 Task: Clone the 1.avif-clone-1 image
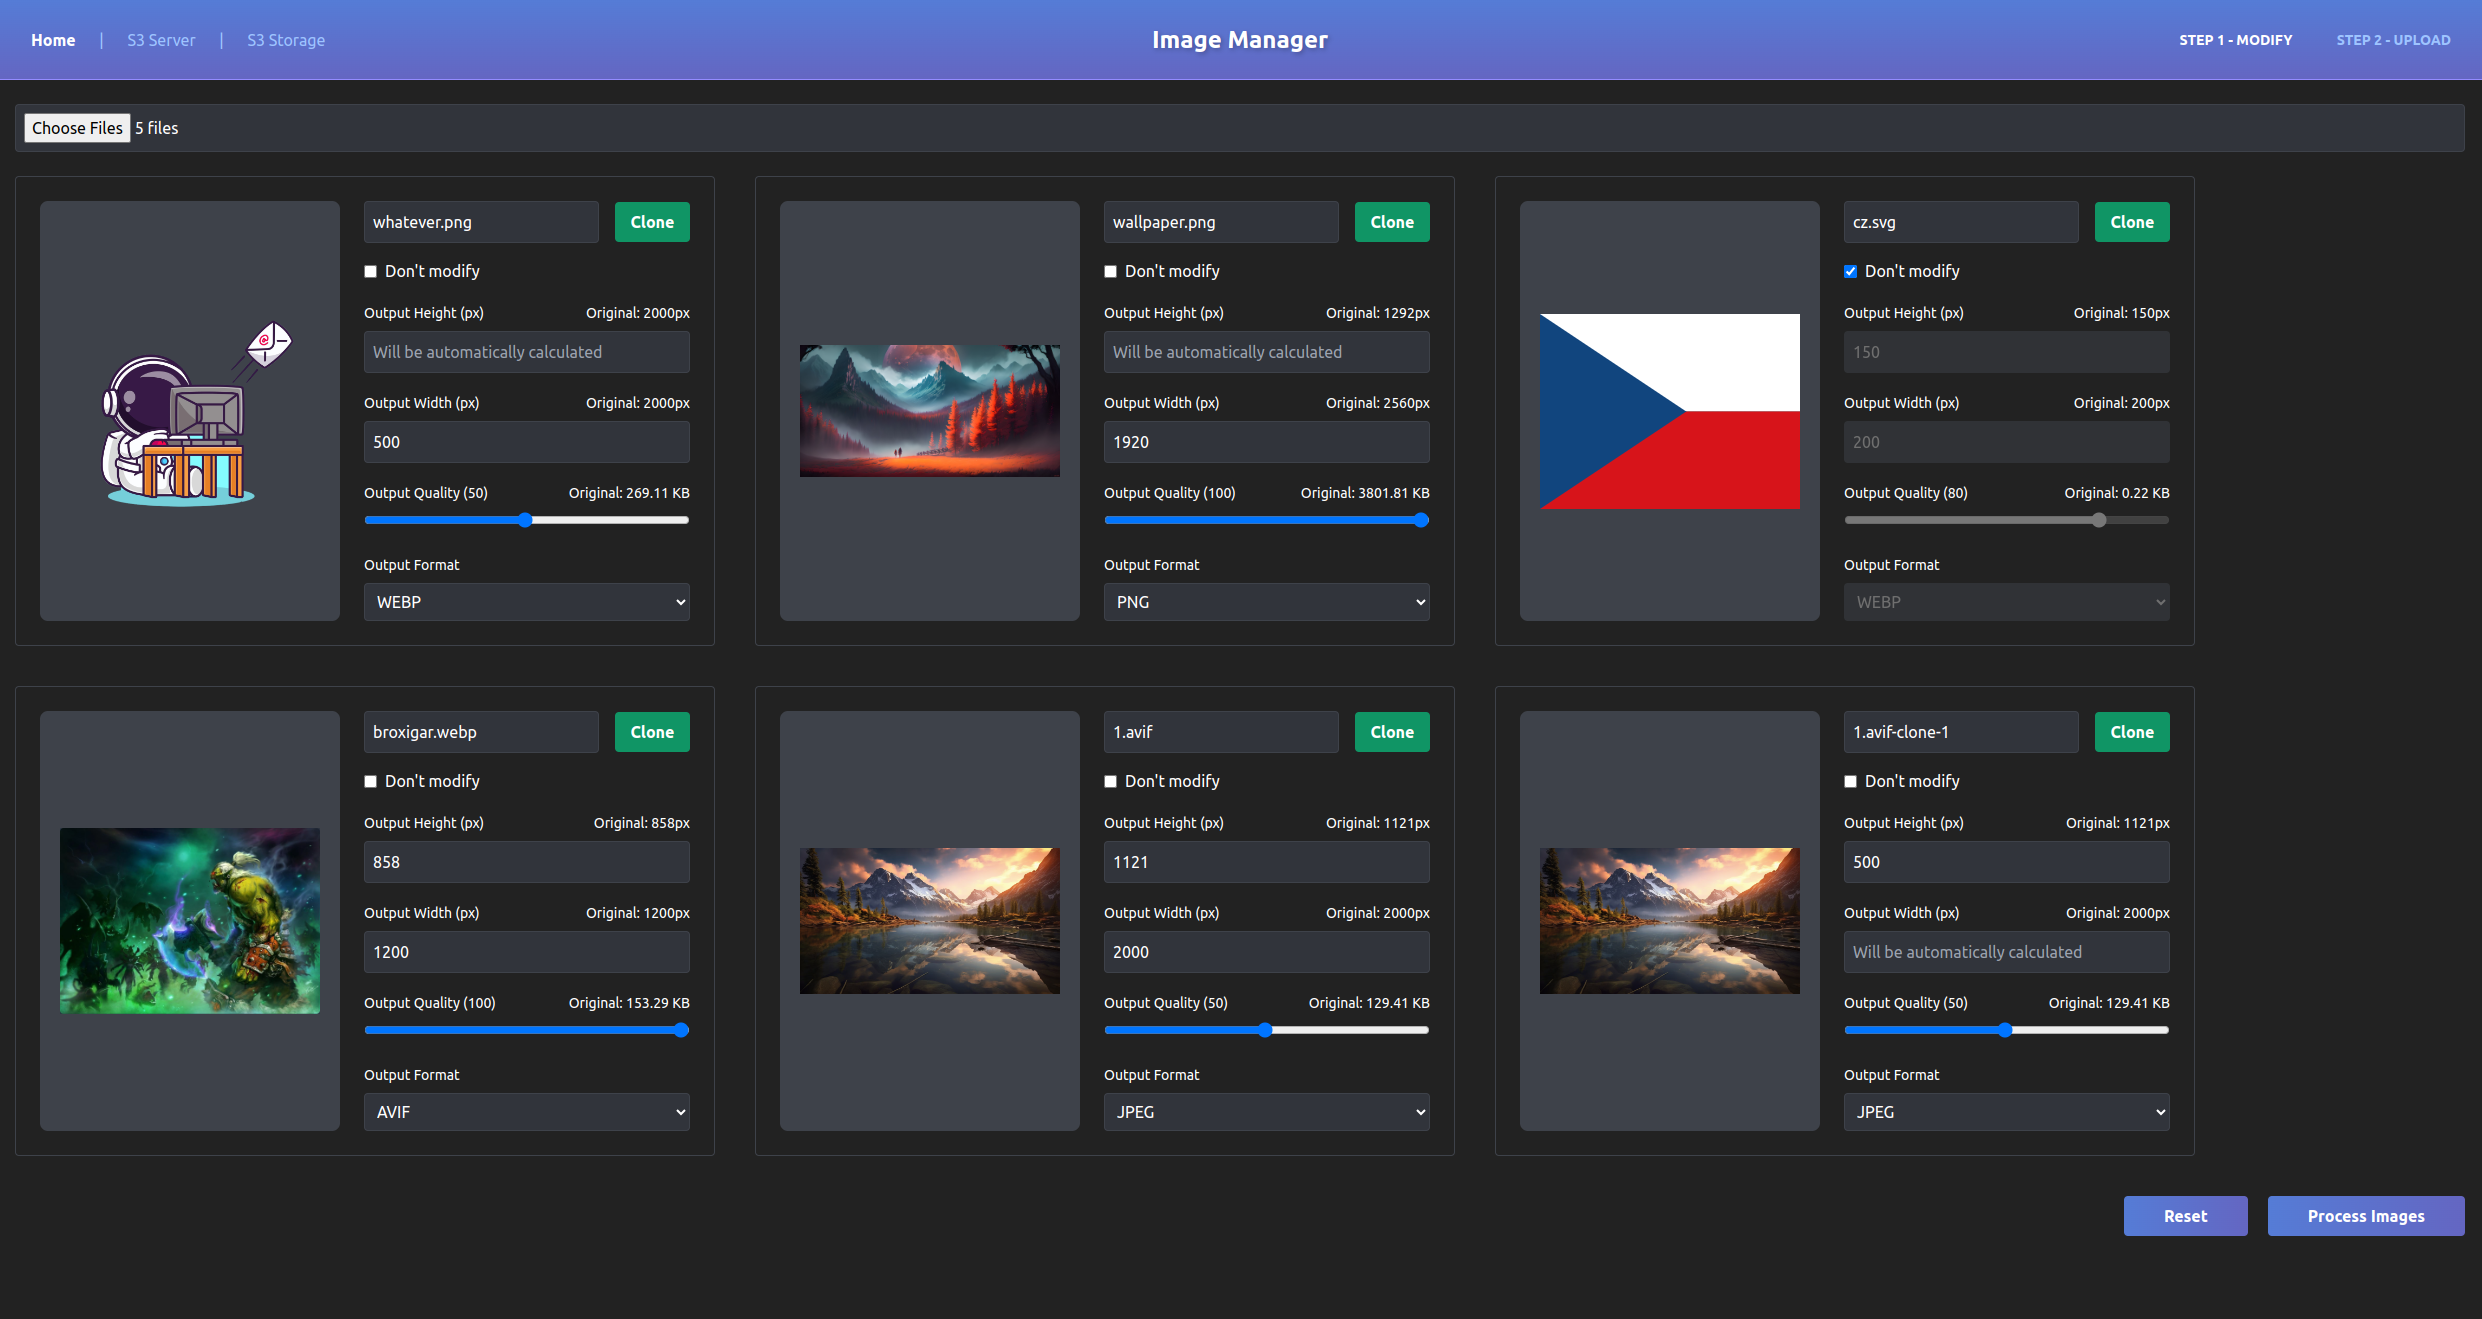point(2131,732)
